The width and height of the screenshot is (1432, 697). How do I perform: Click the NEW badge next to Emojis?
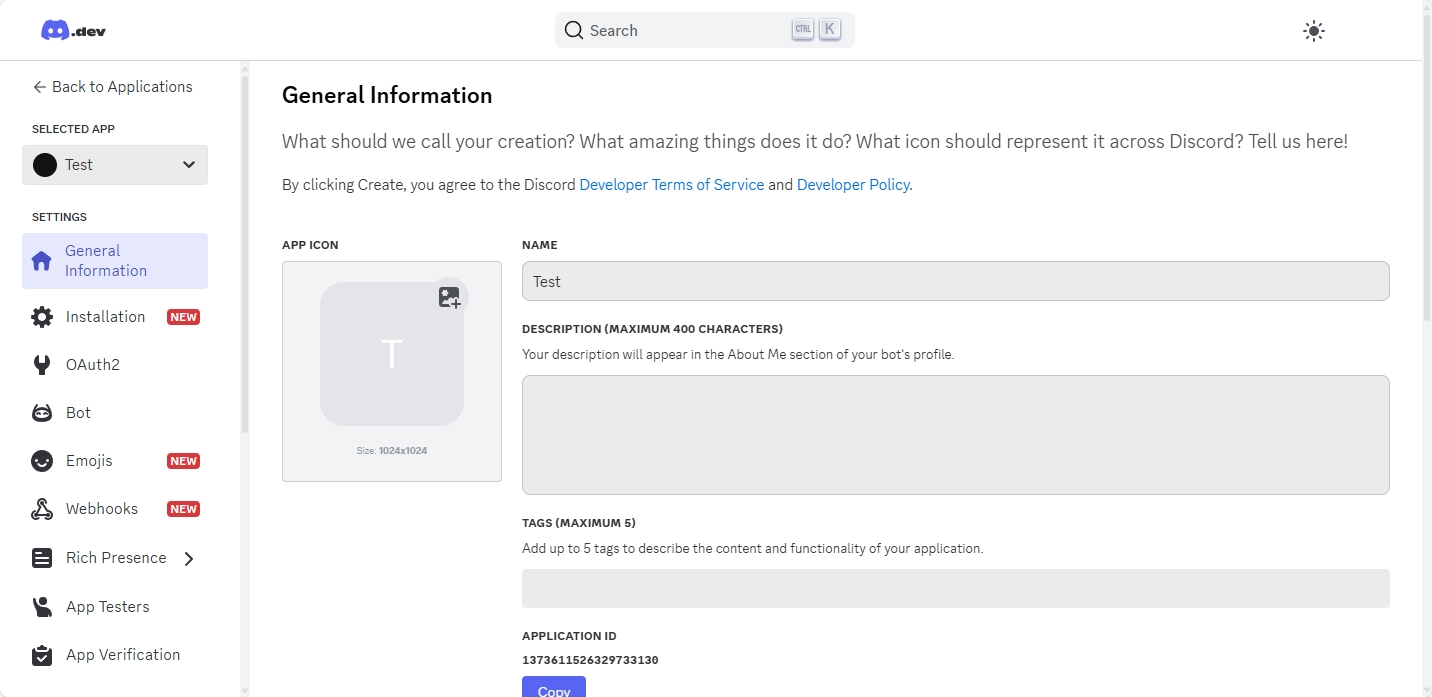[x=184, y=461]
